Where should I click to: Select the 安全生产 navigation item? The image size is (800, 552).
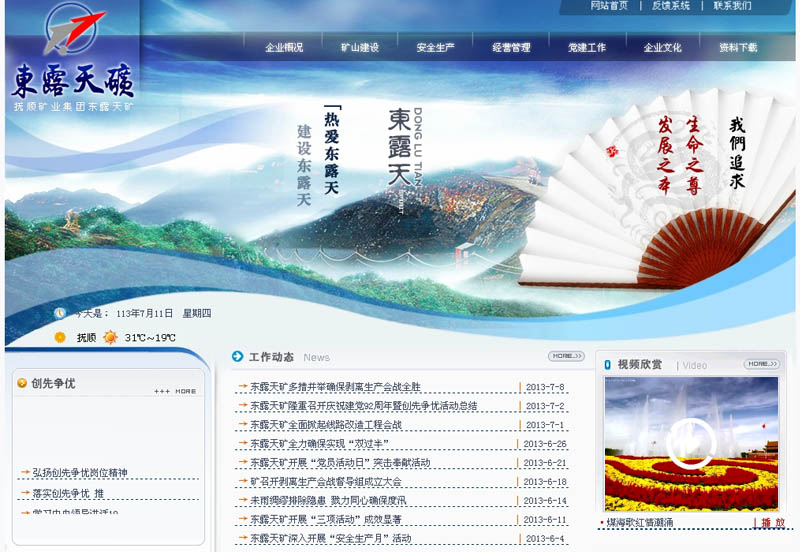click(436, 47)
